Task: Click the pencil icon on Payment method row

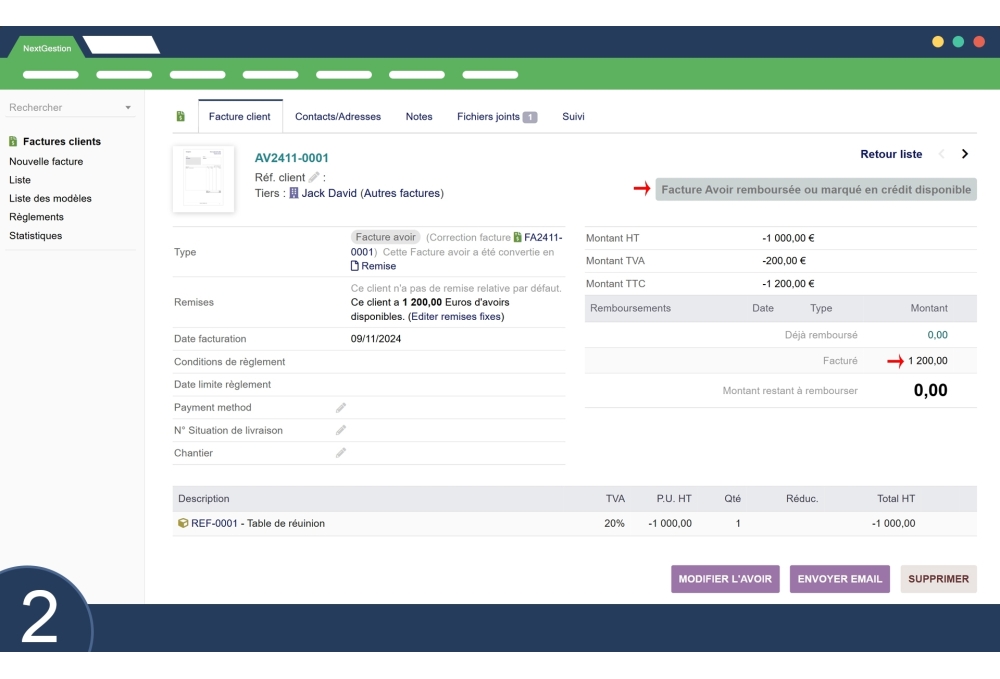Action: coord(340,407)
